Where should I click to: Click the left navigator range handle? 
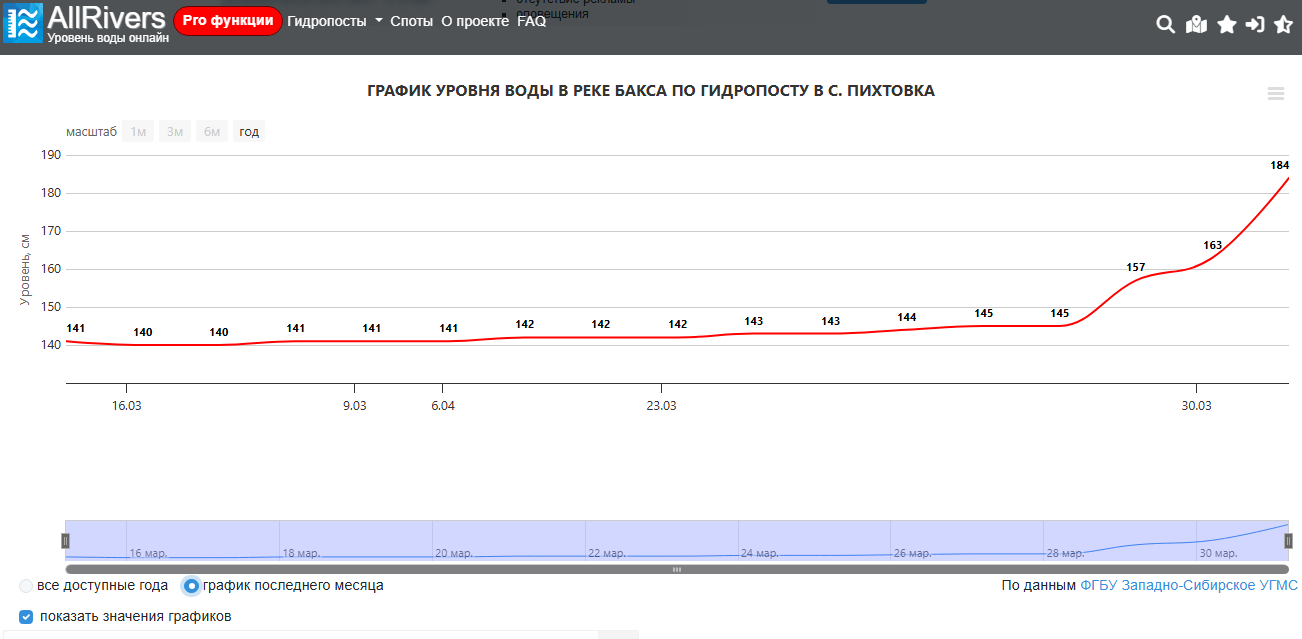tap(66, 540)
